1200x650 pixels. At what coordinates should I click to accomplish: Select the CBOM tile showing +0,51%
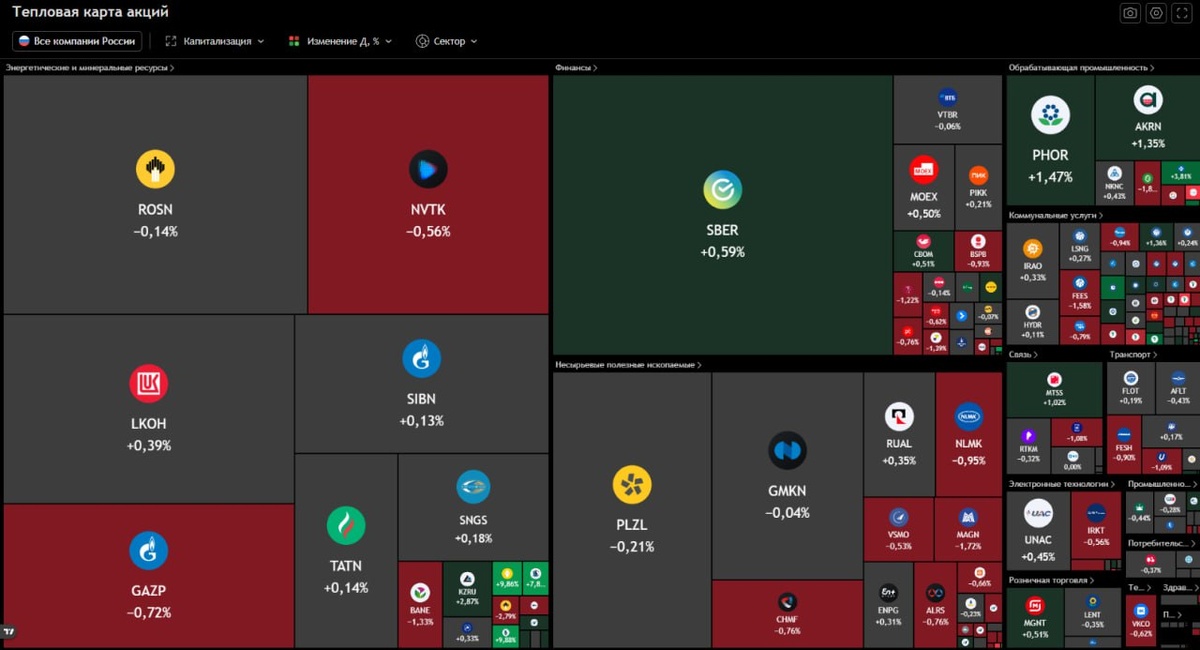tap(923, 251)
